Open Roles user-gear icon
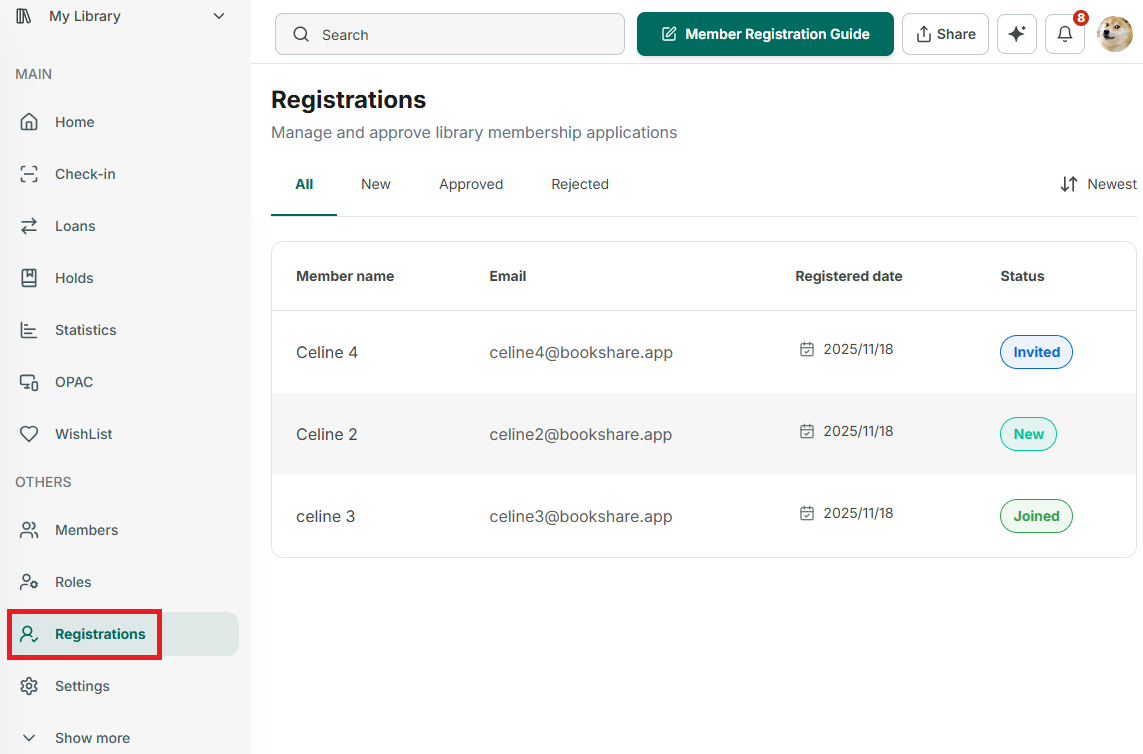Screen dimensions: 1143x754 click(29, 582)
